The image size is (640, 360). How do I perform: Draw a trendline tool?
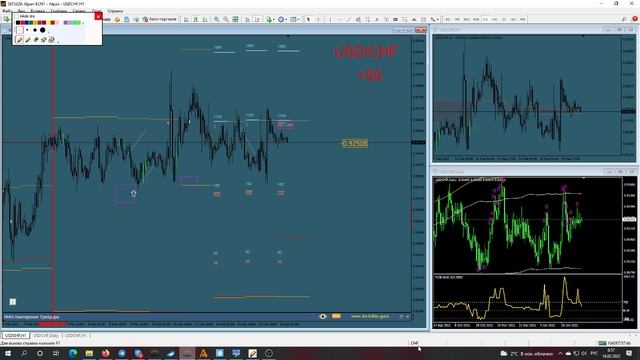pos(349,19)
